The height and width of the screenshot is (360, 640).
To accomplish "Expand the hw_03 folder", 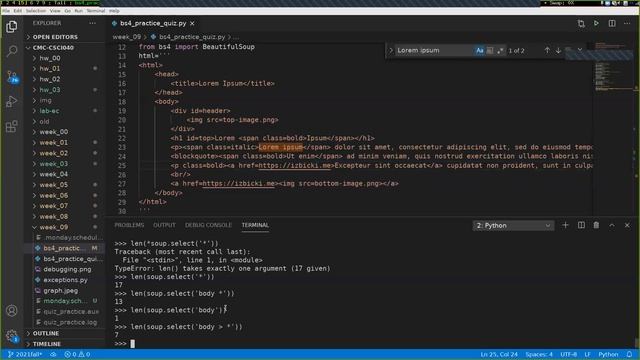I will 50,89.
